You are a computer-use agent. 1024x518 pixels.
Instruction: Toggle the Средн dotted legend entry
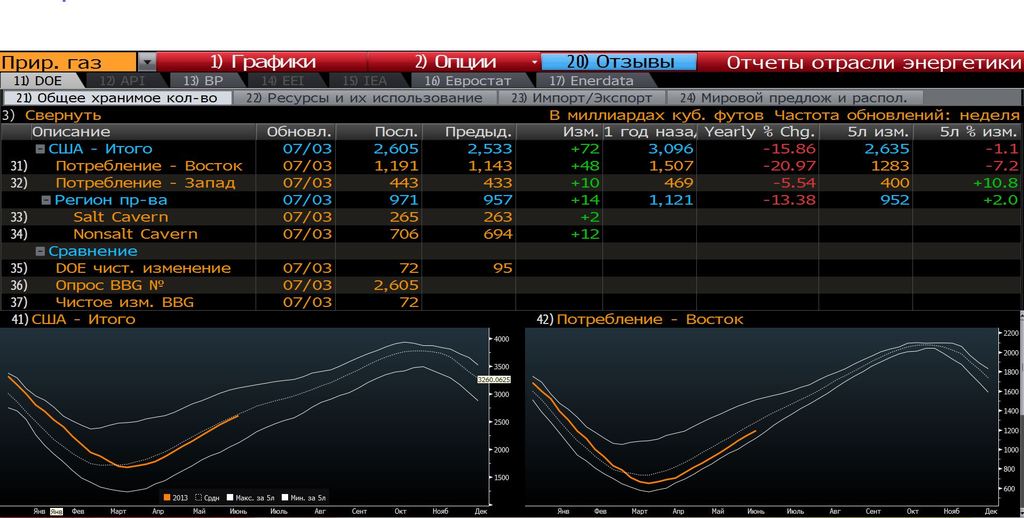(208, 498)
